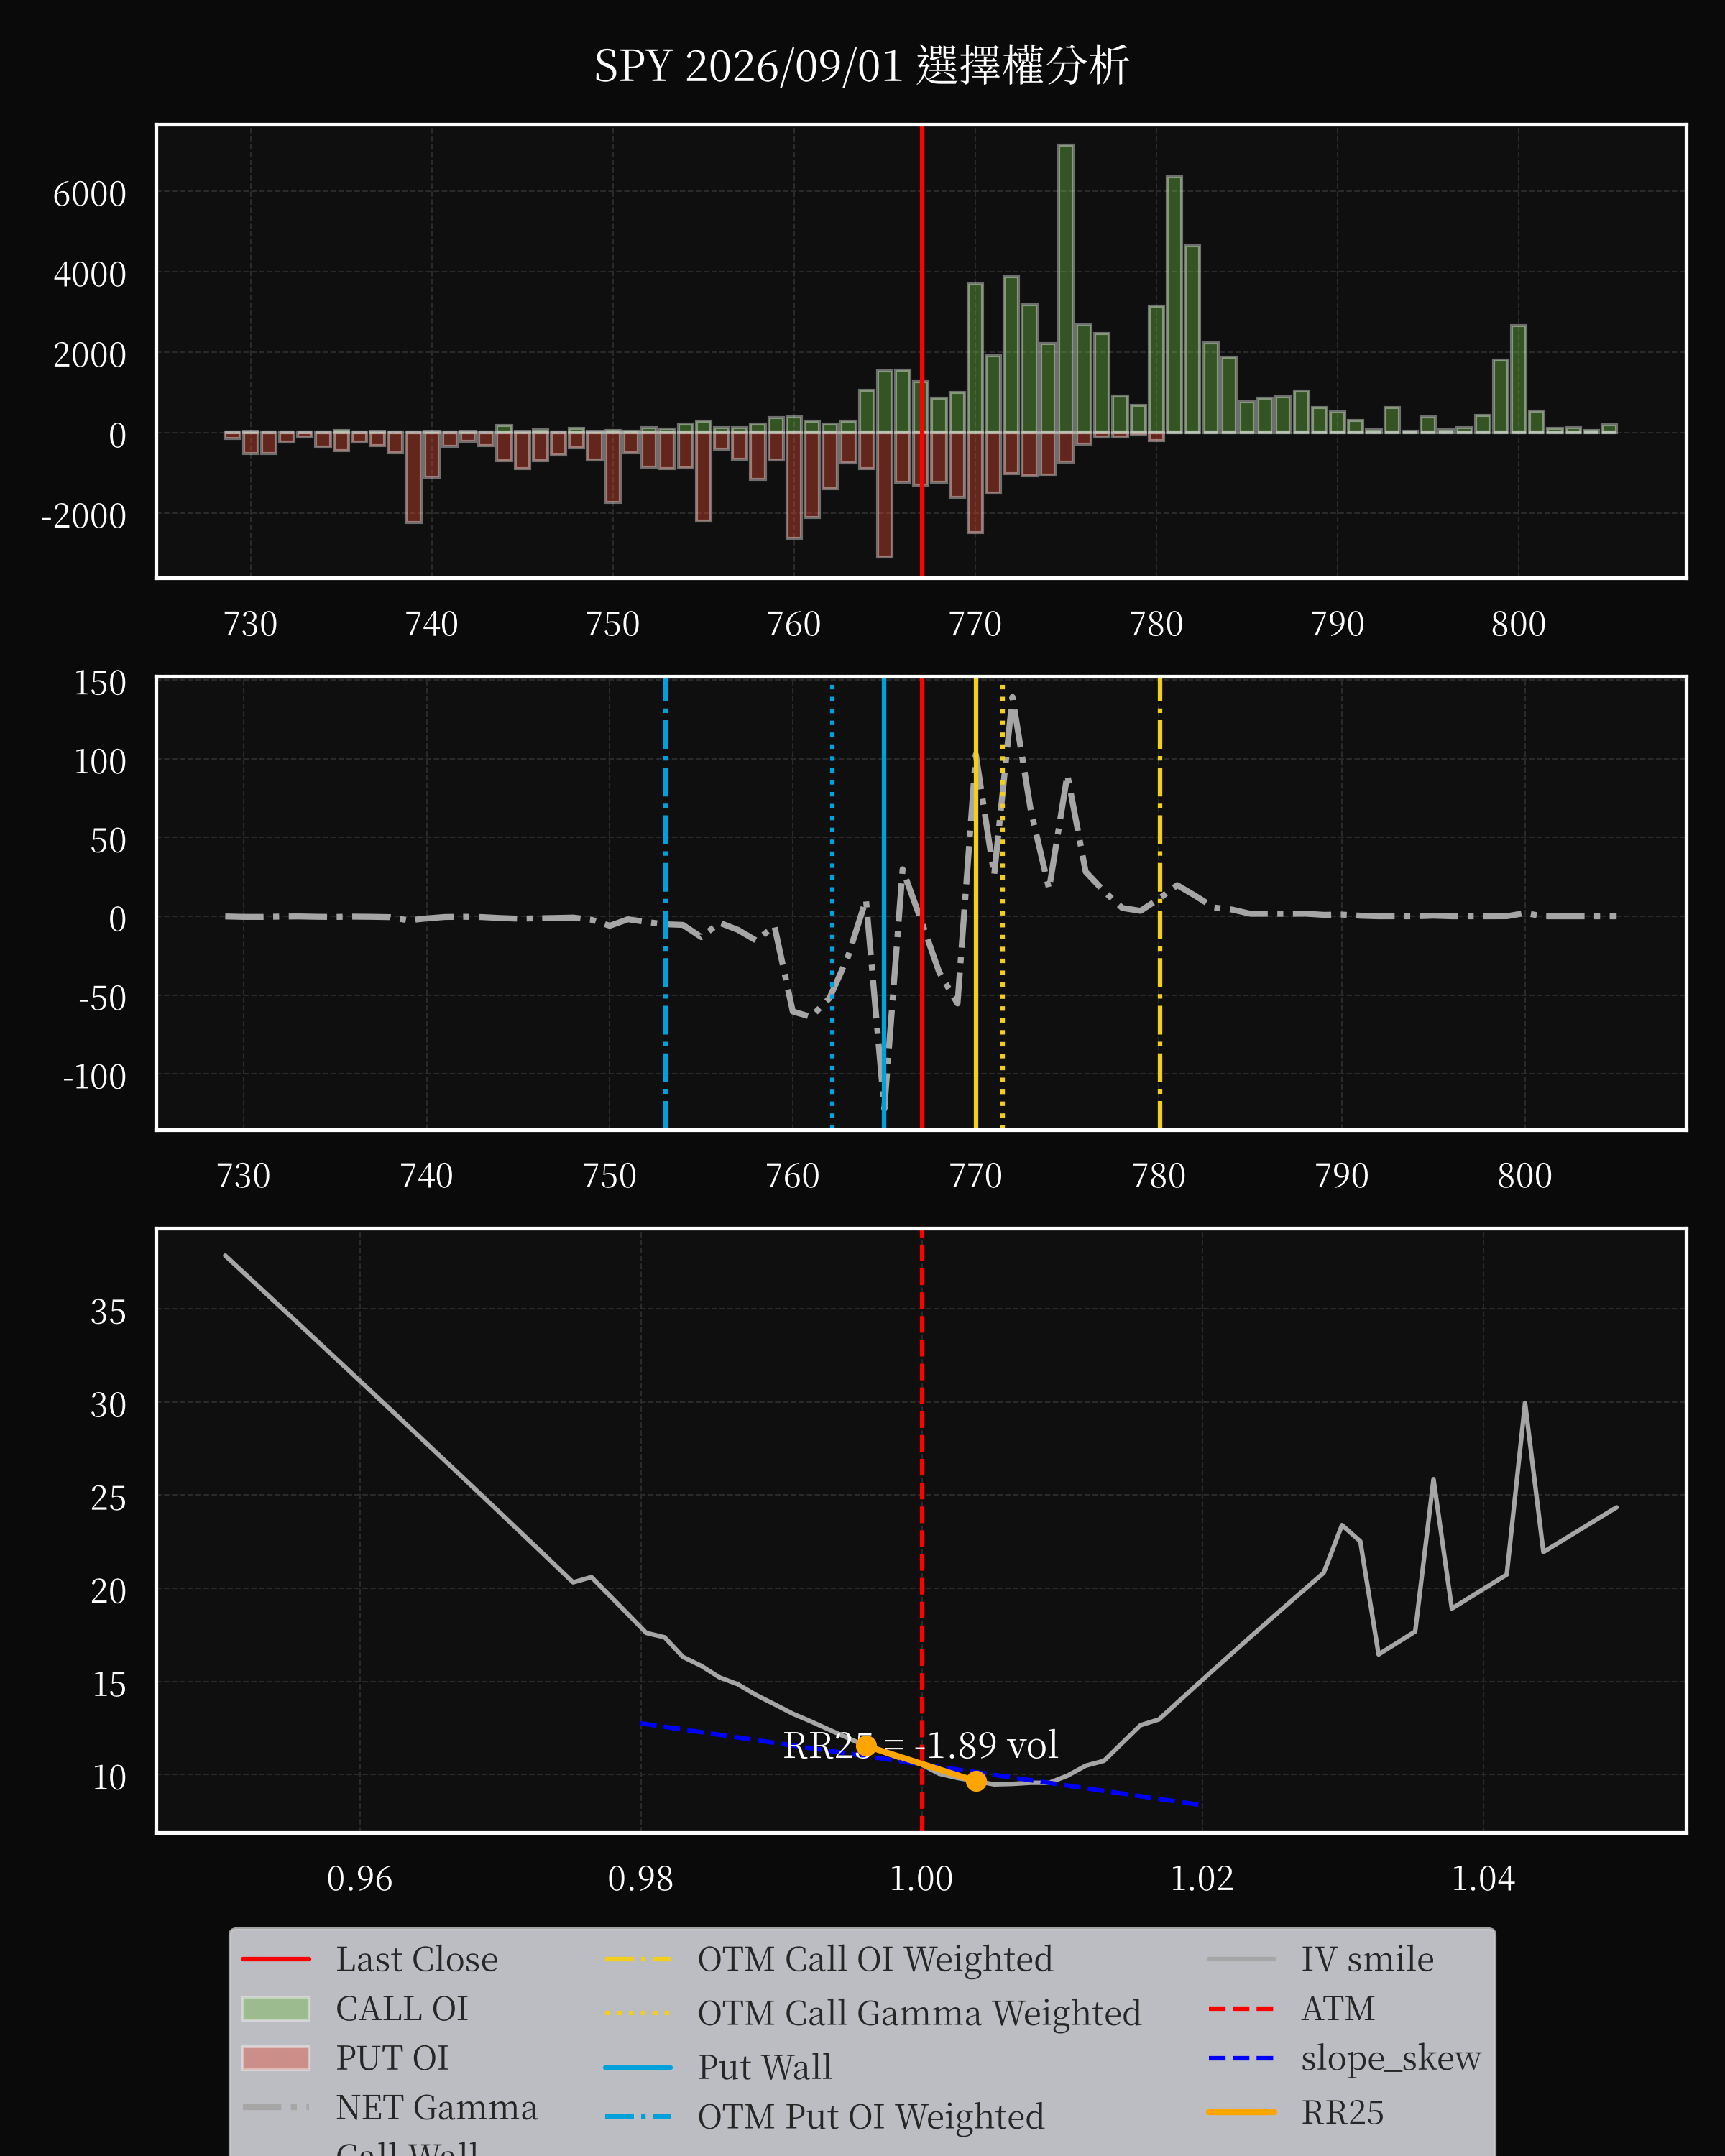The width and height of the screenshot is (1725, 2156).
Task: Select the "OTM Call OI Weighted" legend label
Action: [x=875, y=1959]
